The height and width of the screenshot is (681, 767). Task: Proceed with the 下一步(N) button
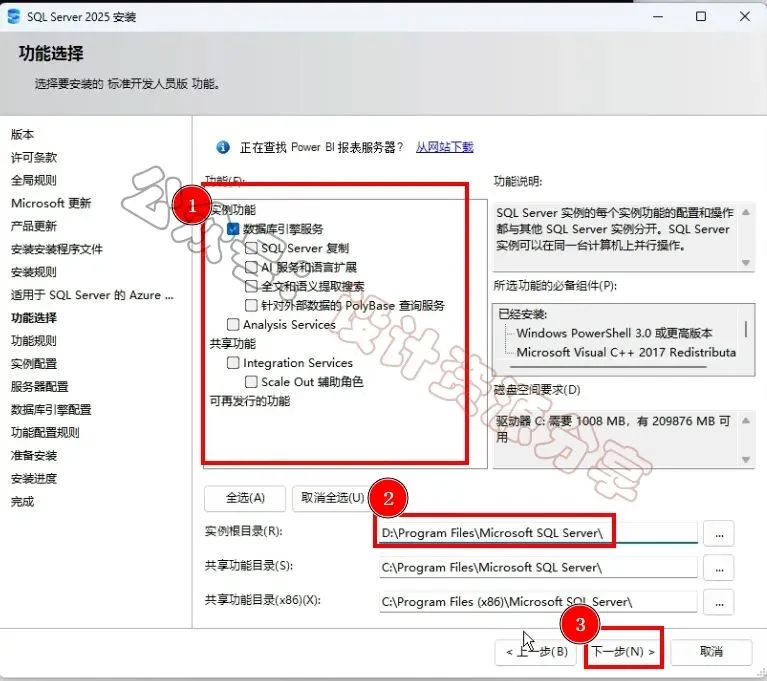click(624, 652)
